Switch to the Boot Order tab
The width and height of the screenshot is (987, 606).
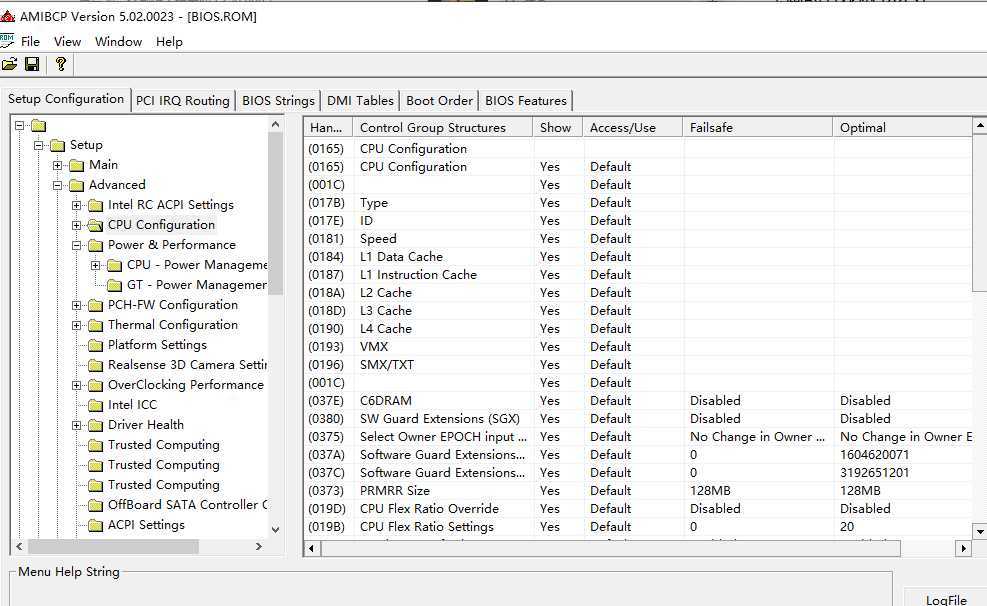(x=439, y=101)
